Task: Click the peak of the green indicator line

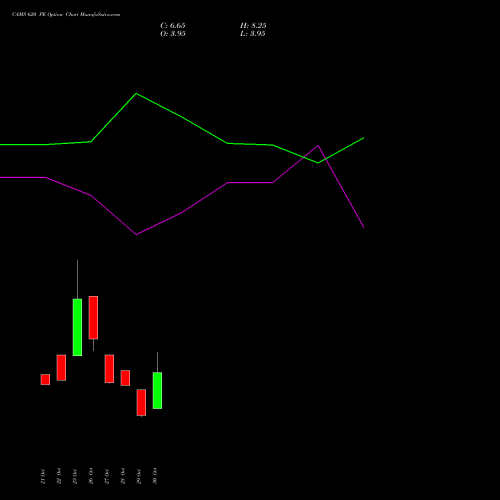Action: point(136,94)
